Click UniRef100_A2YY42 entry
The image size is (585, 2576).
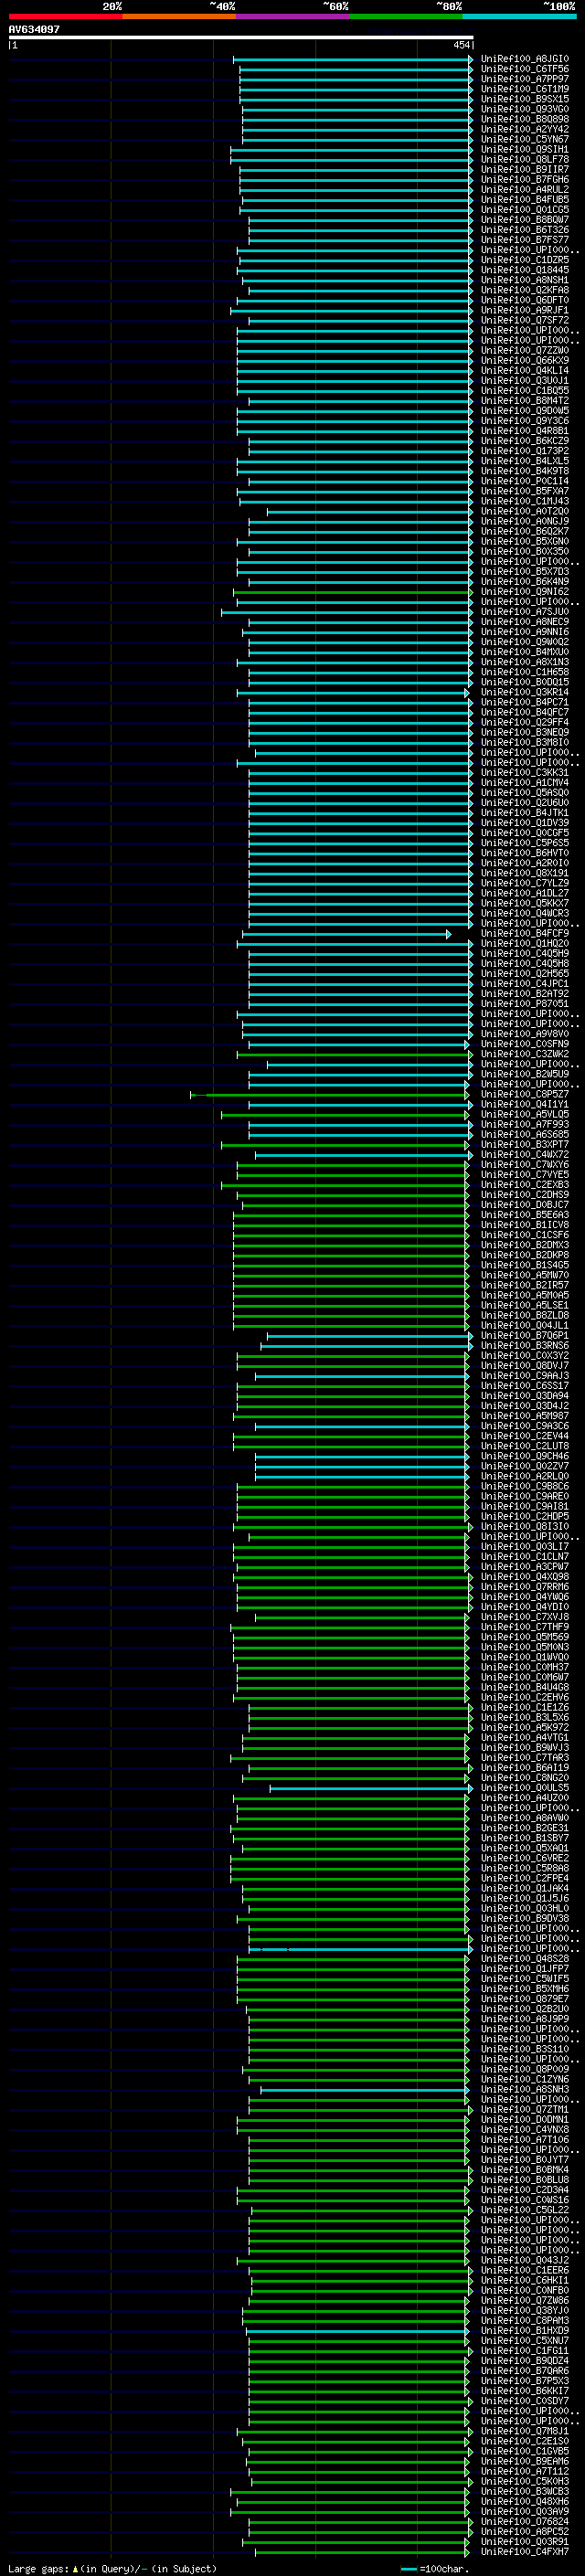[525, 129]
